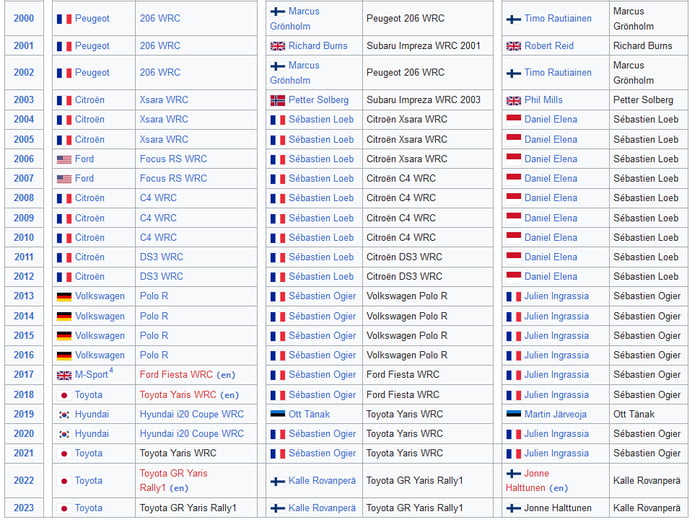Click the Finnish flag beside 2023 Kalle Rovanperä
The image size is (700, 522).
click(x=277, y=508)
